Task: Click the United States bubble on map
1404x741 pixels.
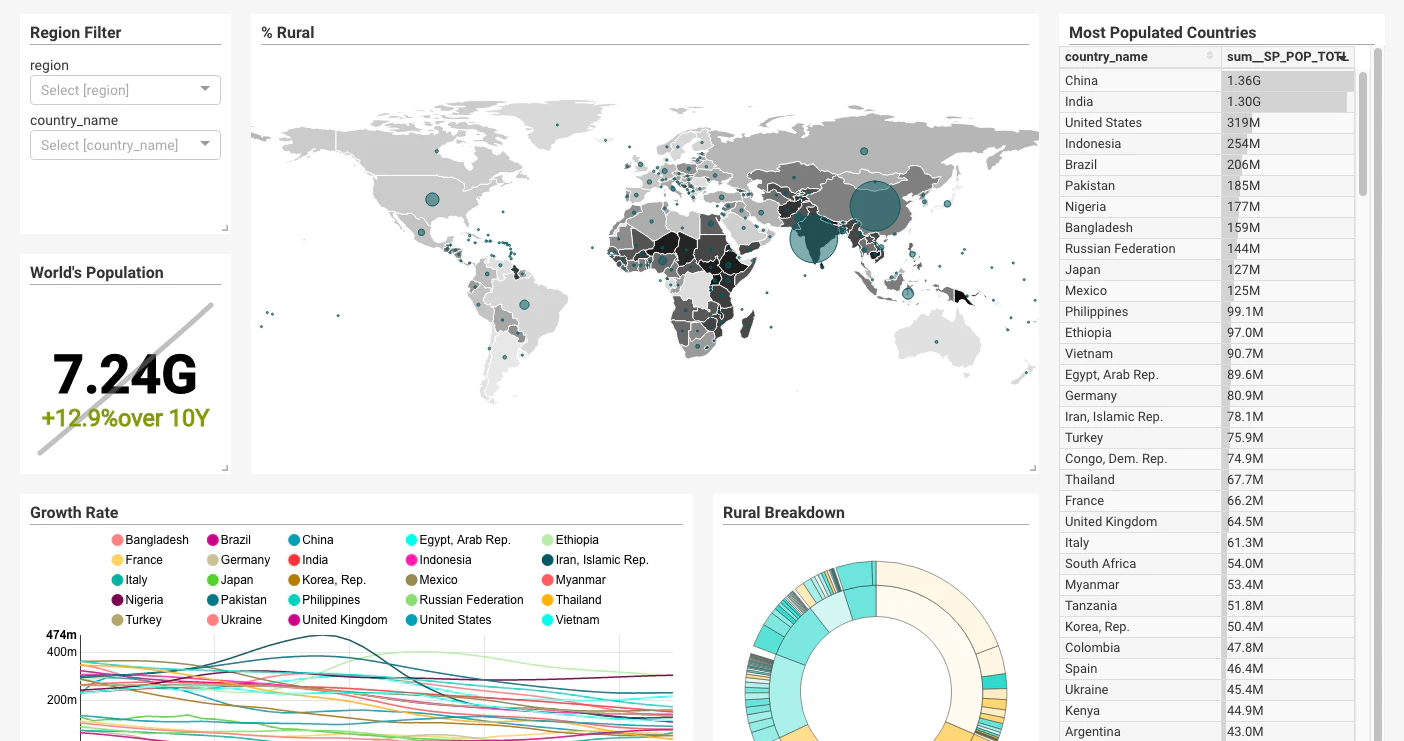Action: click(x=432, y=199)
